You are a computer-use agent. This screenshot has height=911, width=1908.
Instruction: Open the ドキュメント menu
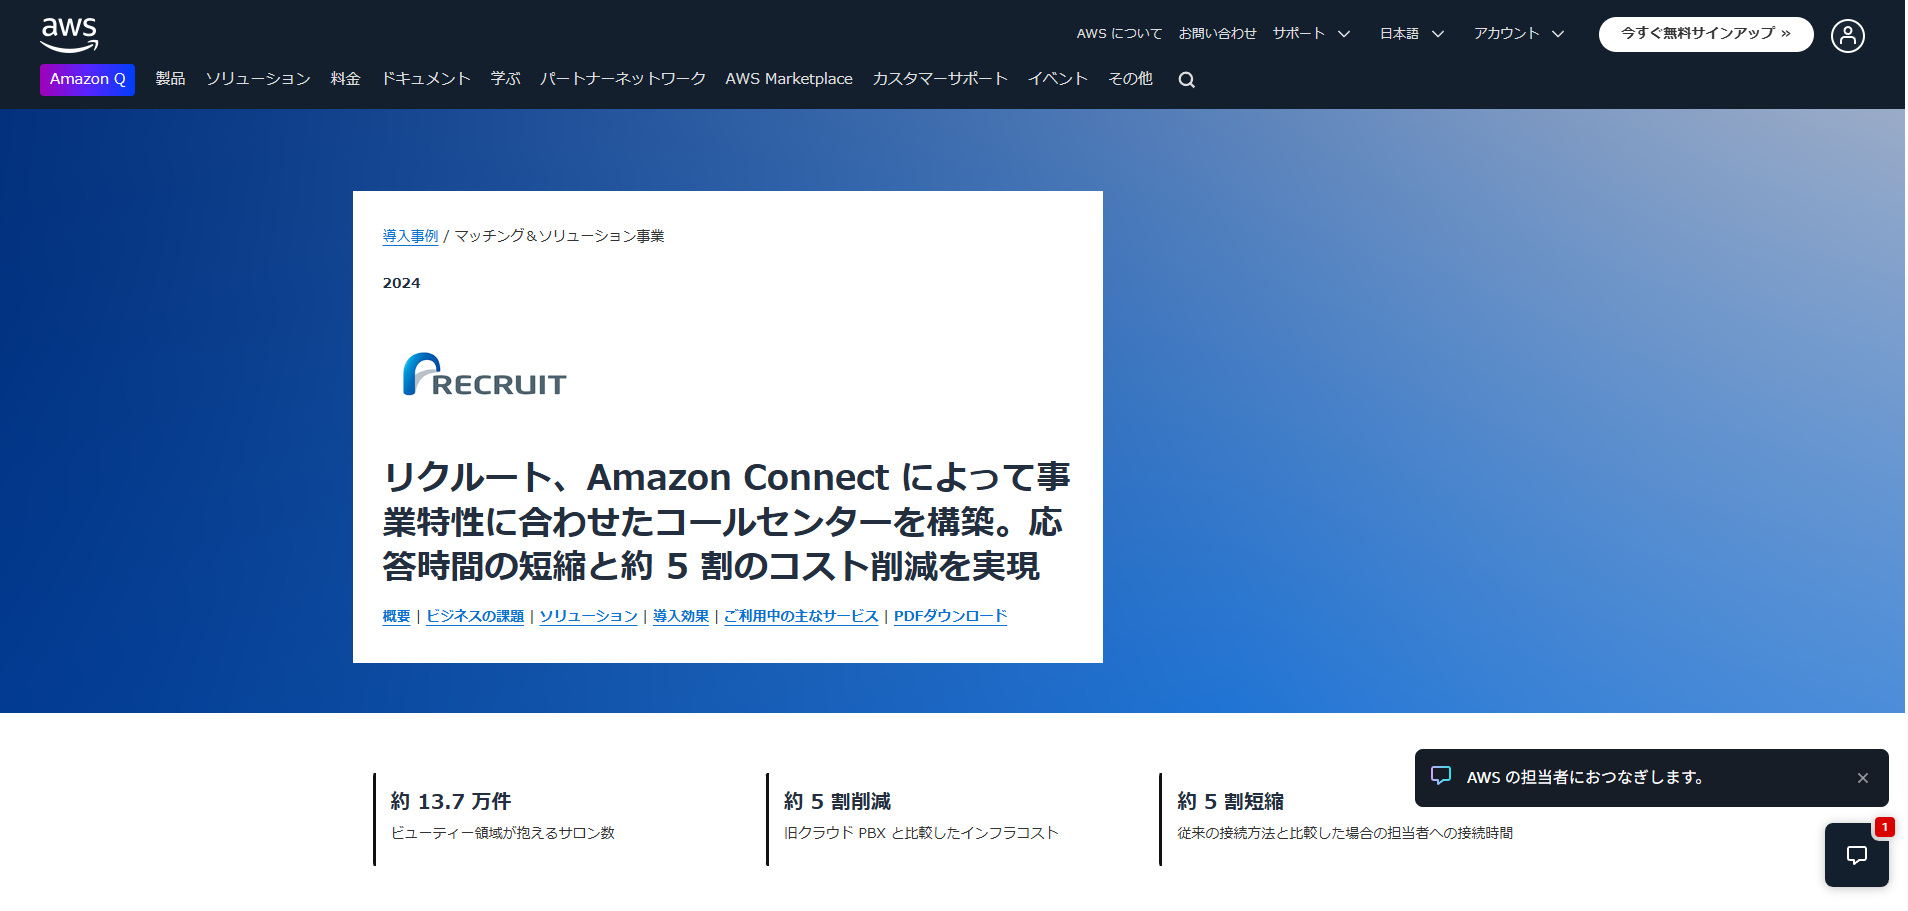426,79
